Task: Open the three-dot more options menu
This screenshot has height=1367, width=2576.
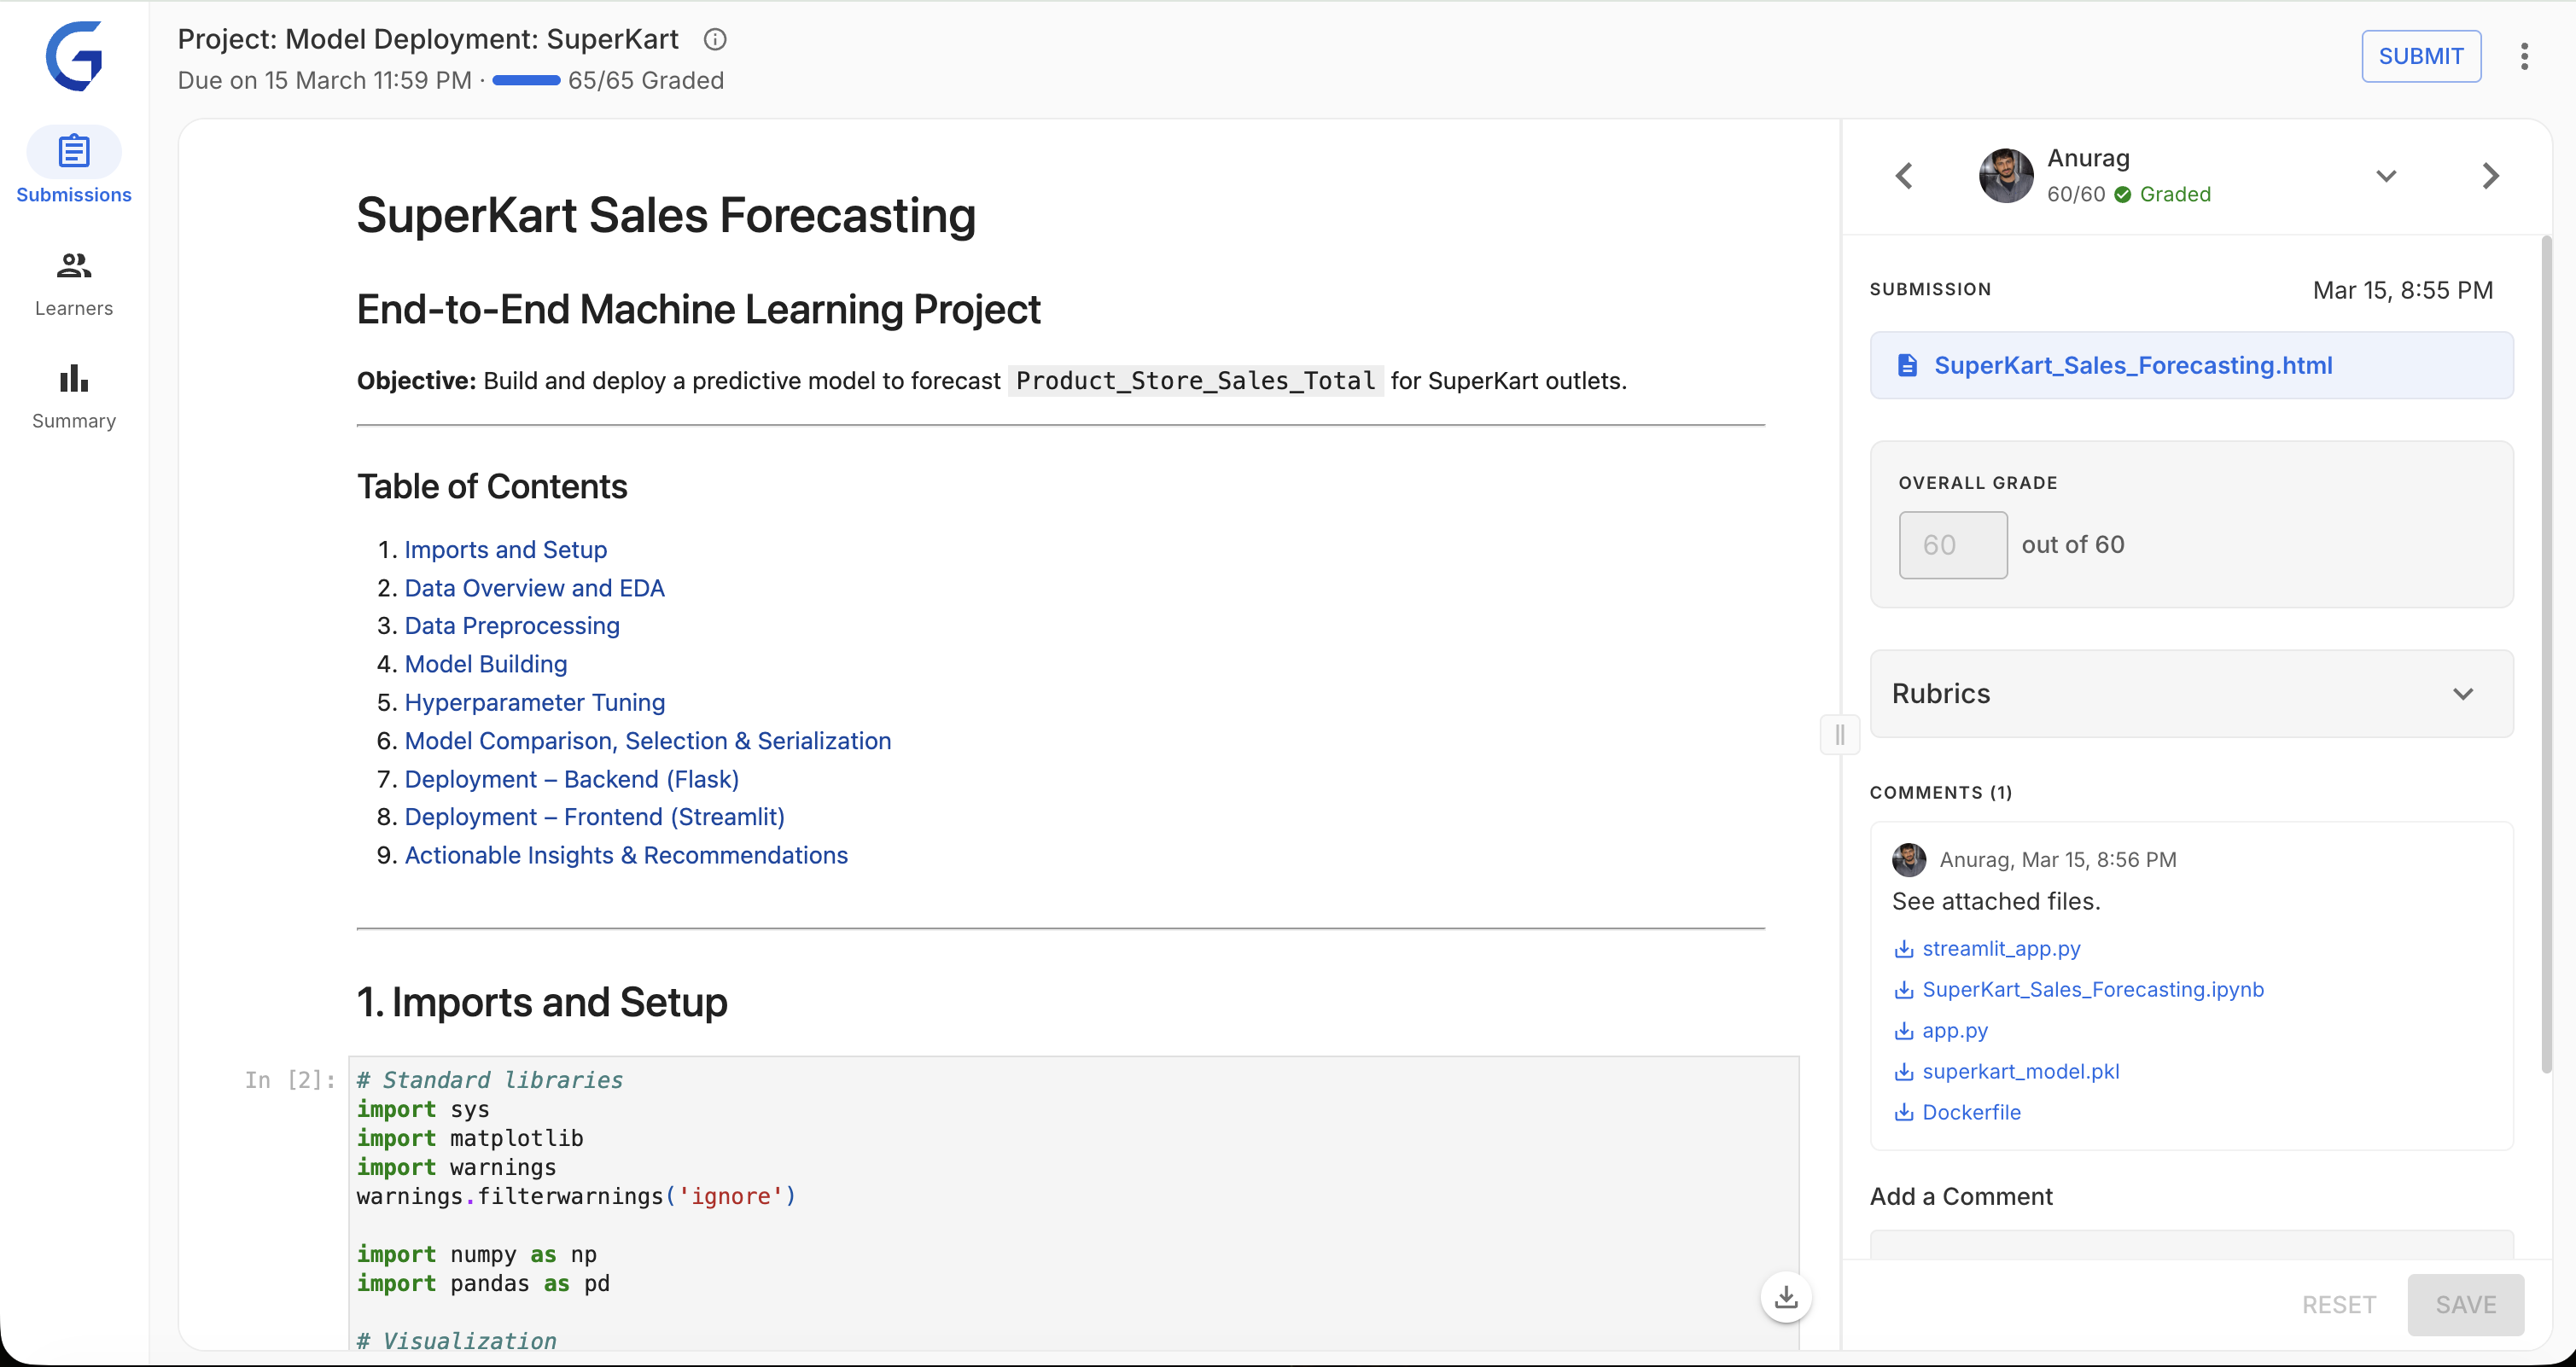Action: click(2524, 56)
